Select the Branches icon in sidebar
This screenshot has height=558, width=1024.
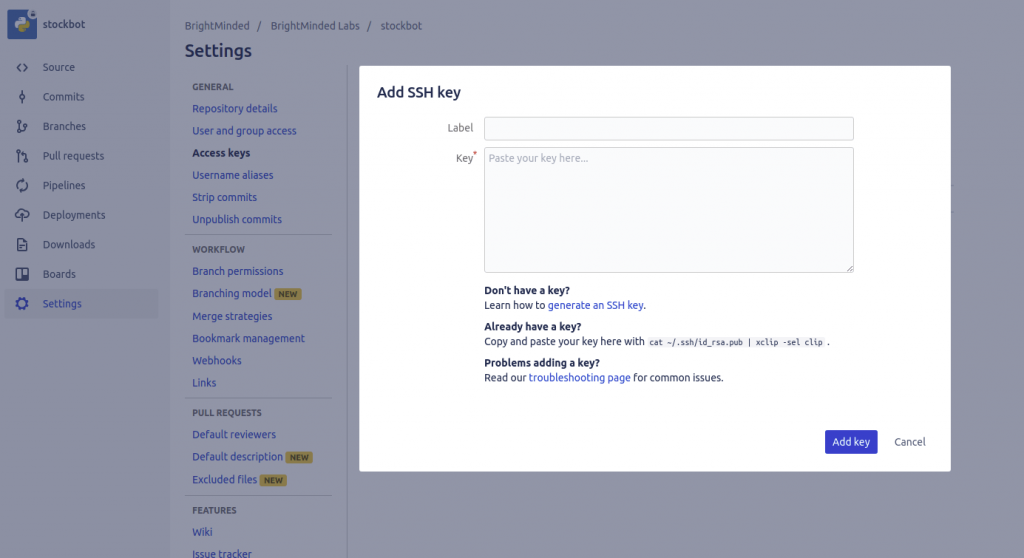[22, 127]
